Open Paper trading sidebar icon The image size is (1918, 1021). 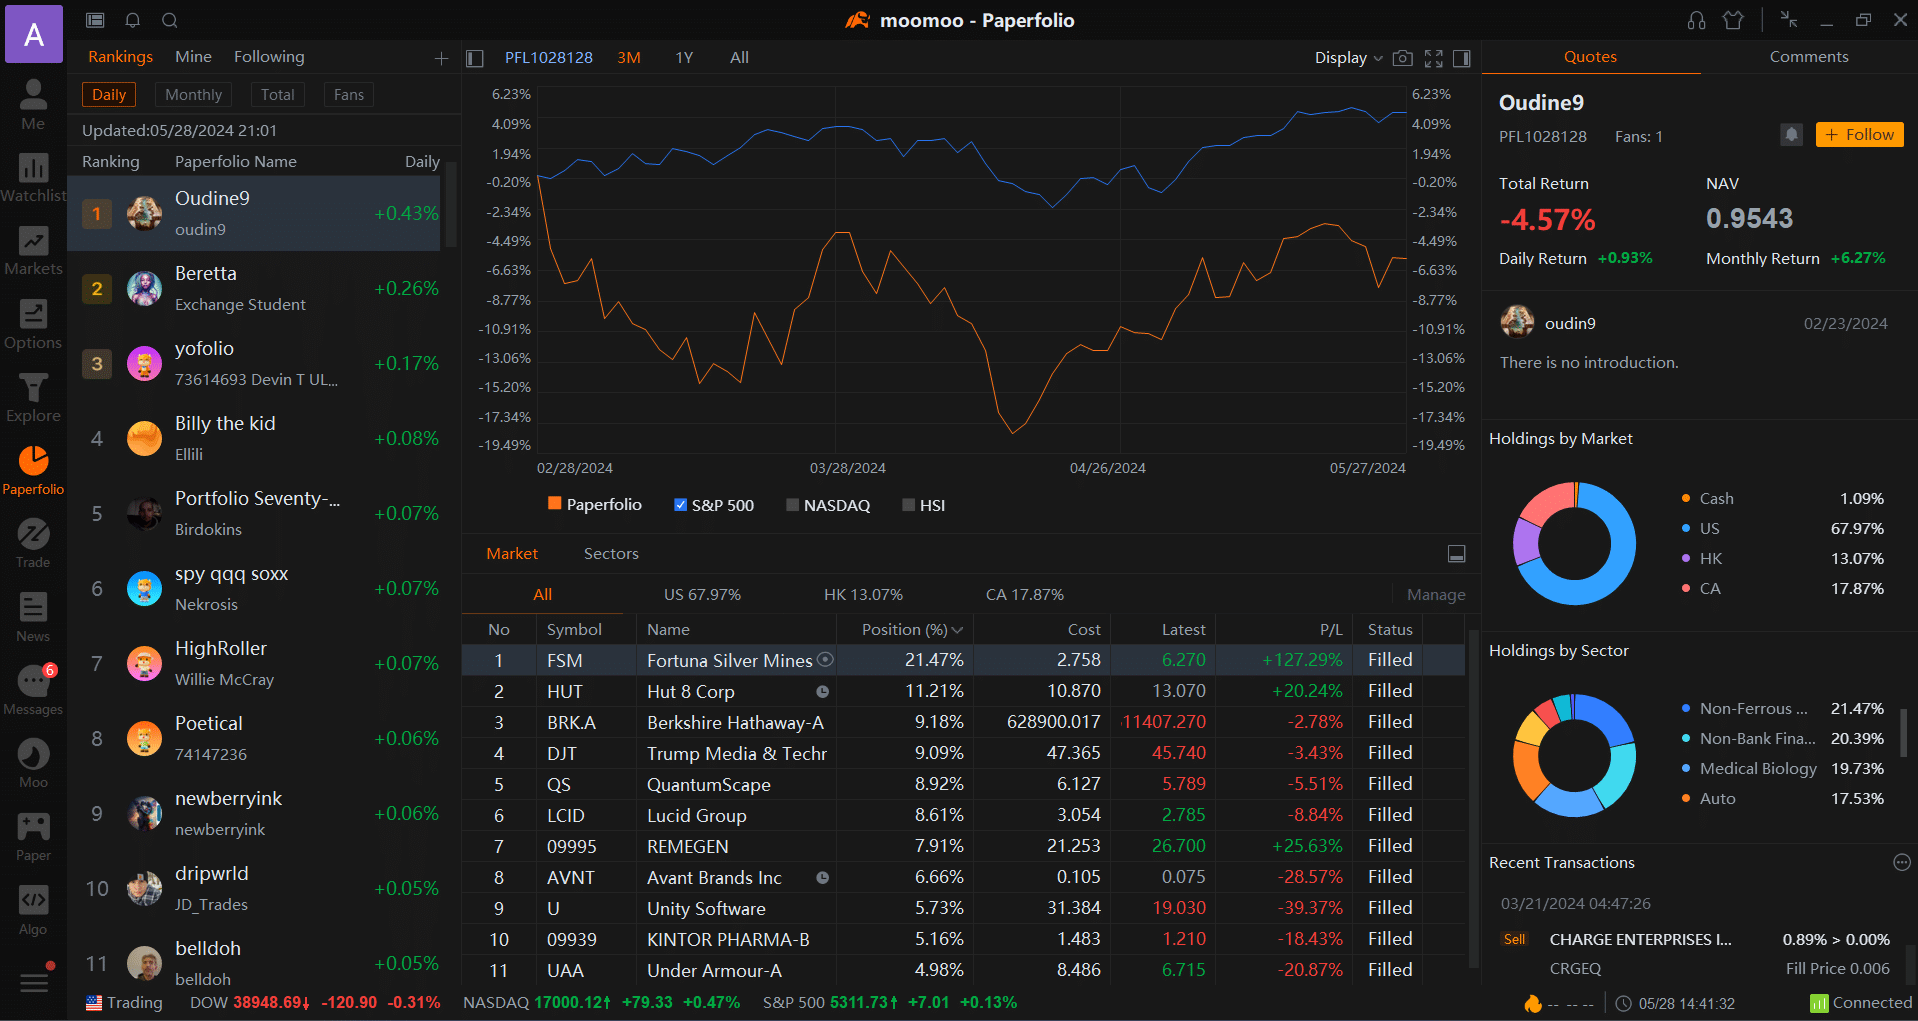(33, 837)
